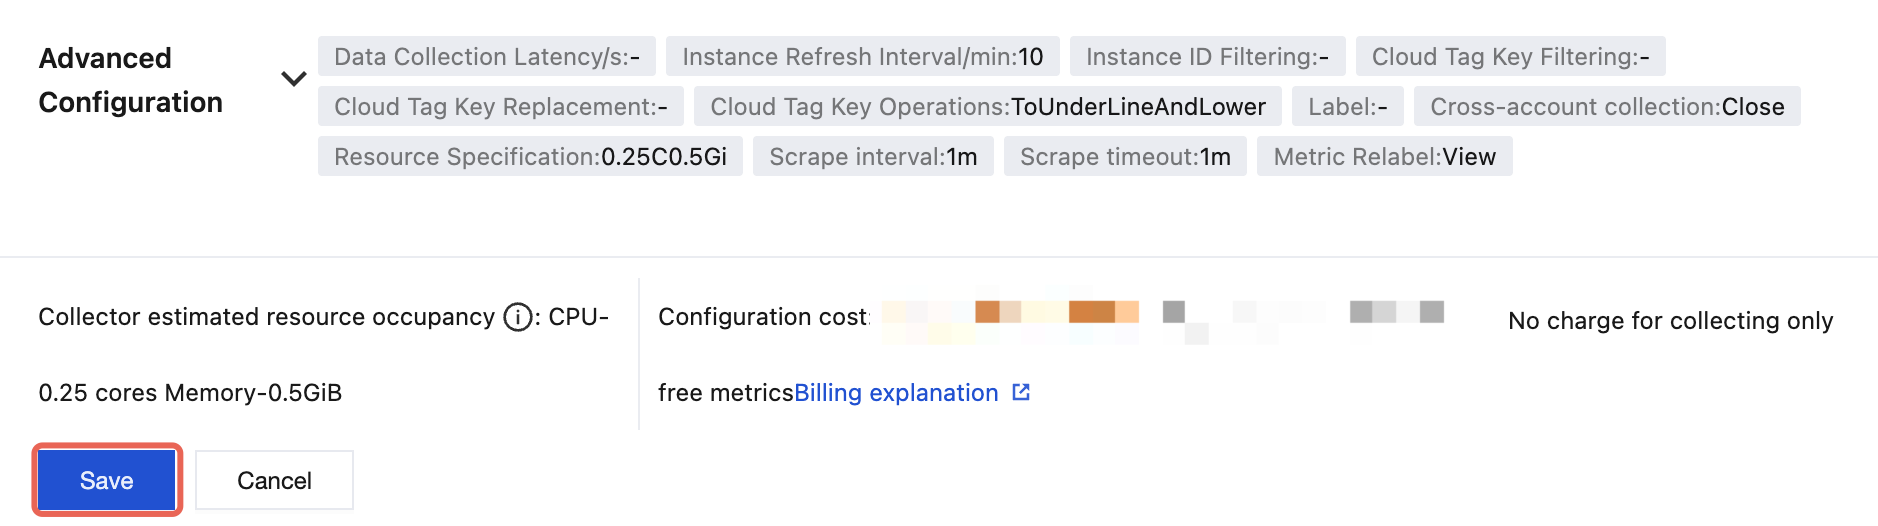This screenshot has height=526, width=1878.
Task: Select the Label tag
Action: pos(1347,107)
